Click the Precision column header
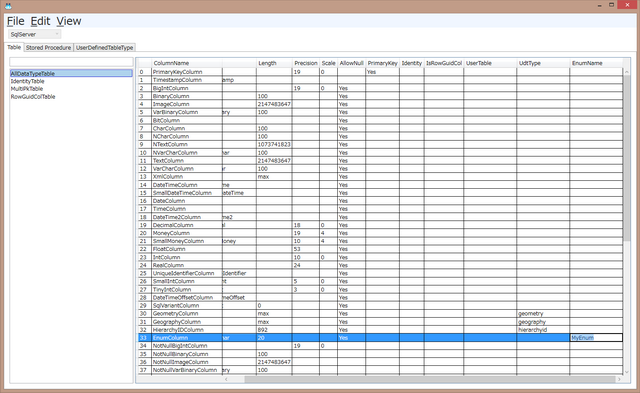Image resolution: width=640 pixels, height=393 pixels. pos(306,63)
